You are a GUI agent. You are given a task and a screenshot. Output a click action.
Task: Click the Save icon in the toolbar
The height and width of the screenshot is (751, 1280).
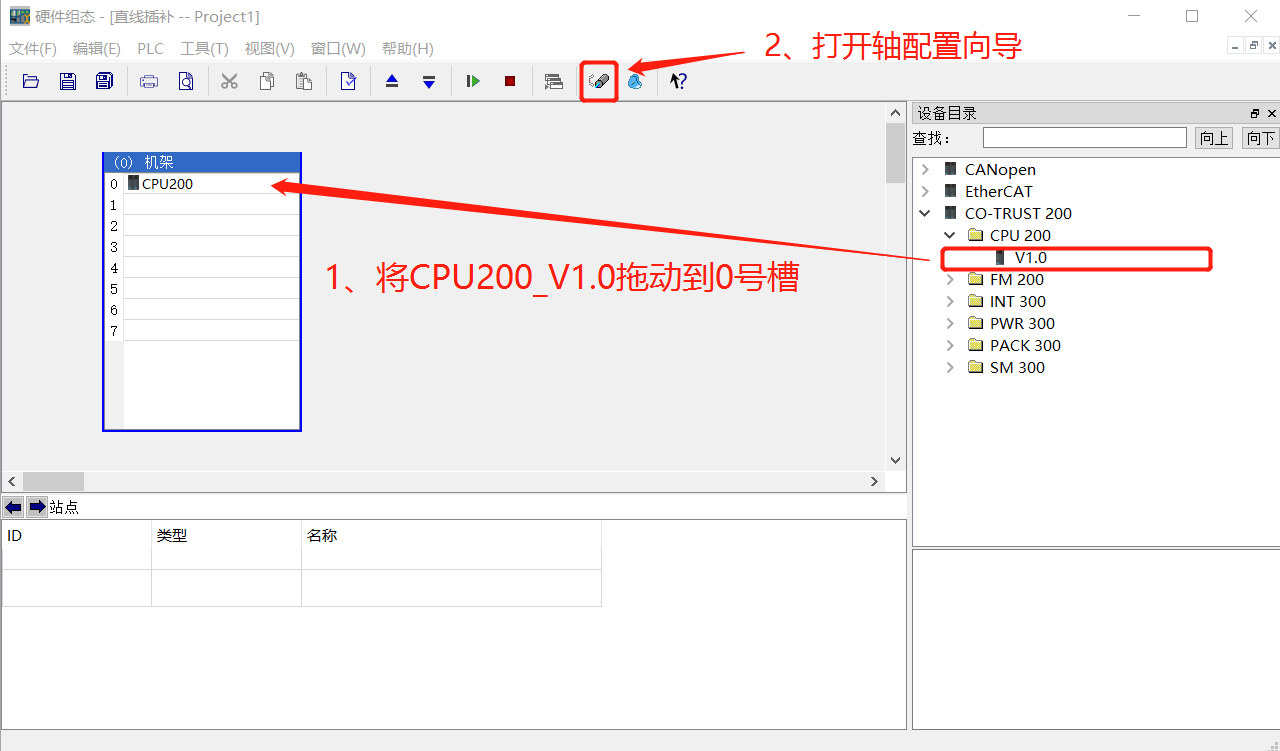point(68,82)
